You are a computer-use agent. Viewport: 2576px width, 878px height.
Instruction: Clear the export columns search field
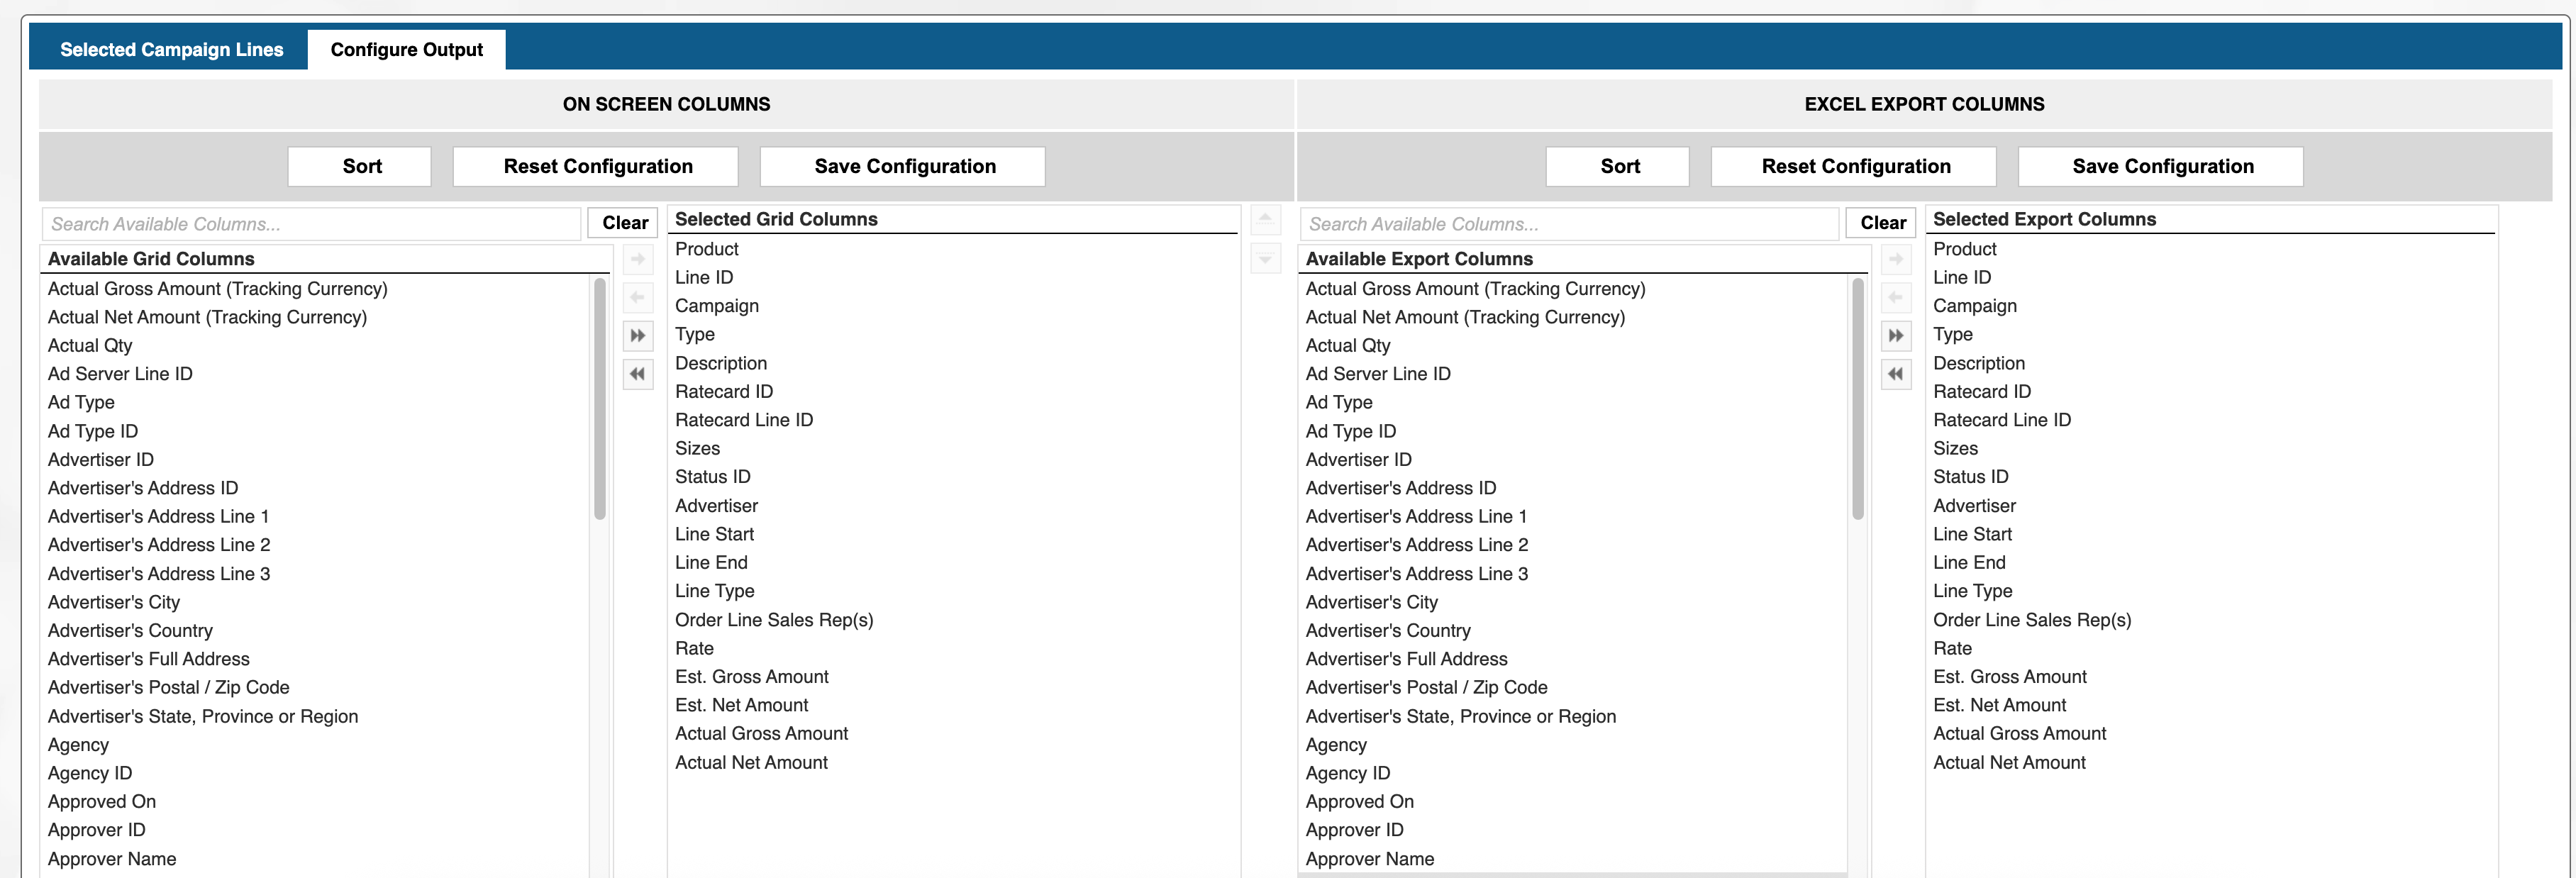click(1882, 223)
